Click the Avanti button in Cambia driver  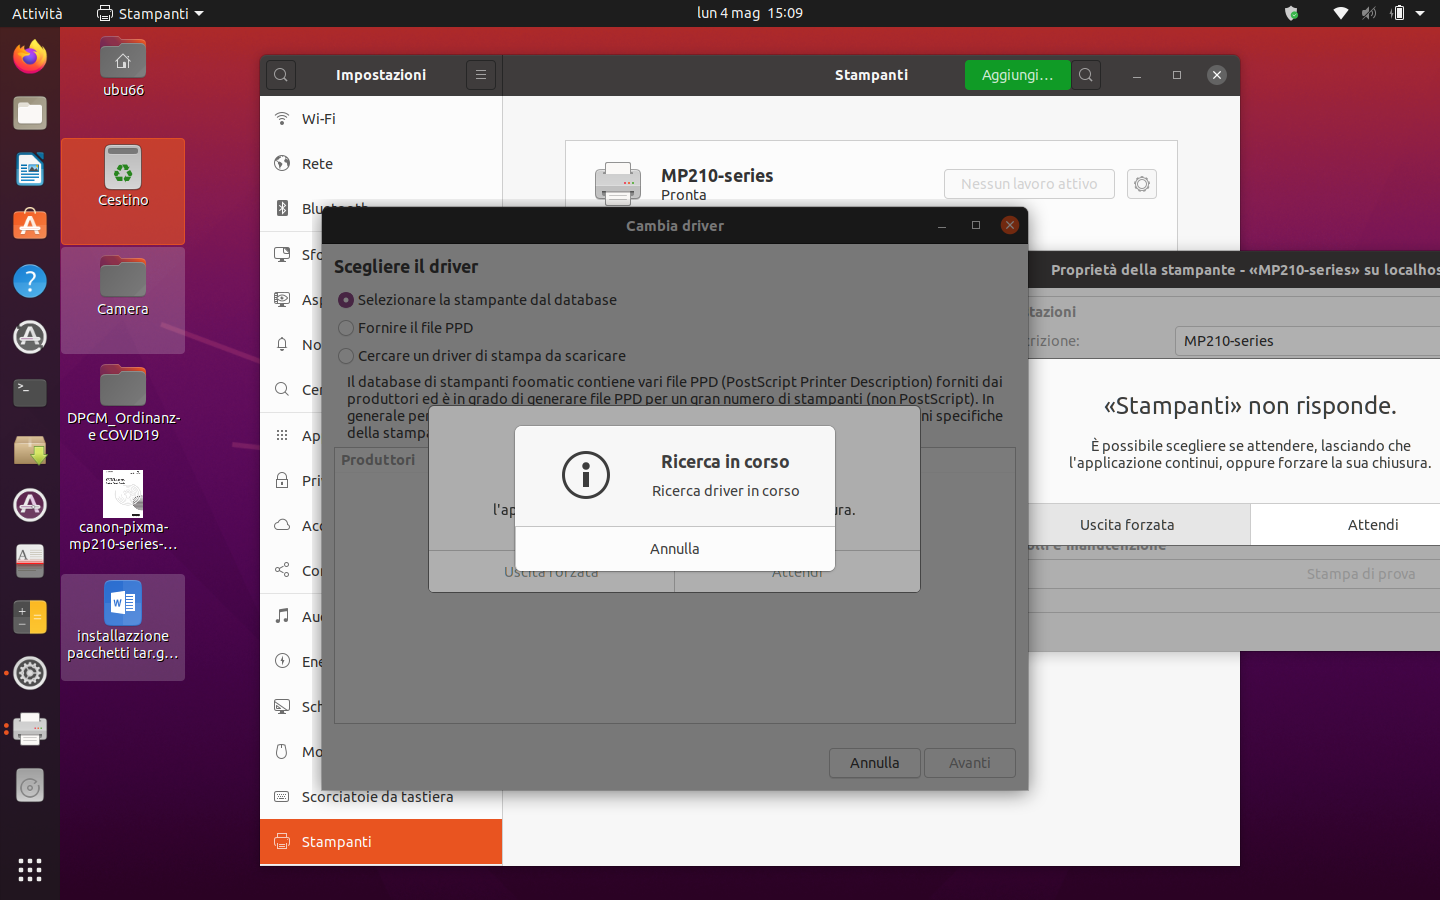[x=970, y=763]
